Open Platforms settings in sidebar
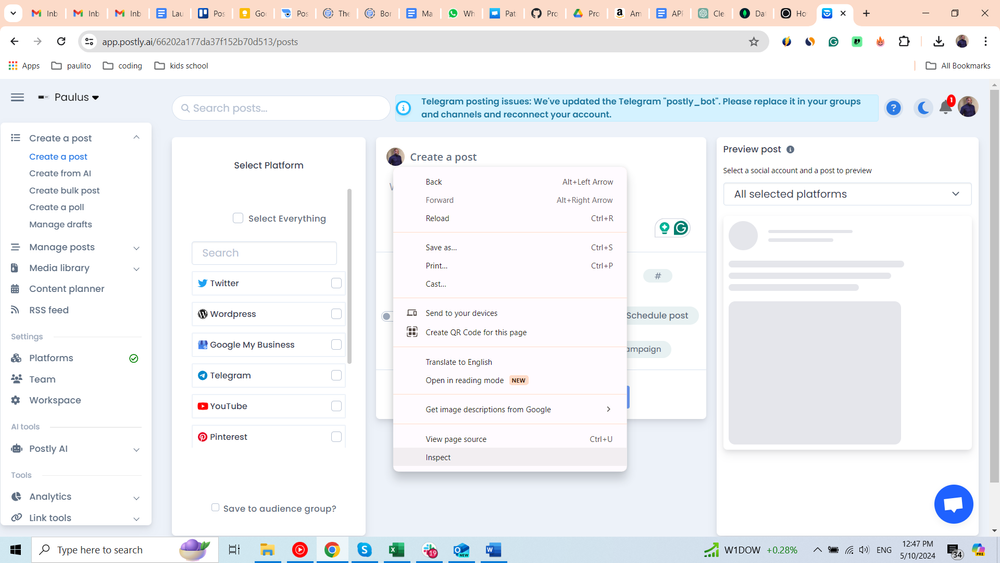 click(51, 358)
